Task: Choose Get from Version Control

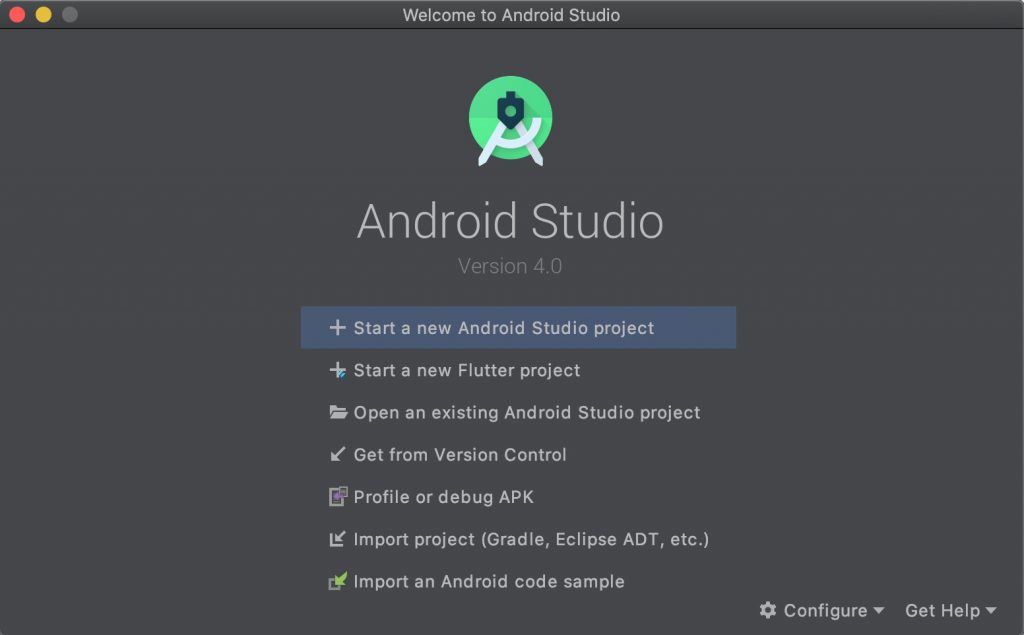Action: pyautogui.click(x=518, y=454)
